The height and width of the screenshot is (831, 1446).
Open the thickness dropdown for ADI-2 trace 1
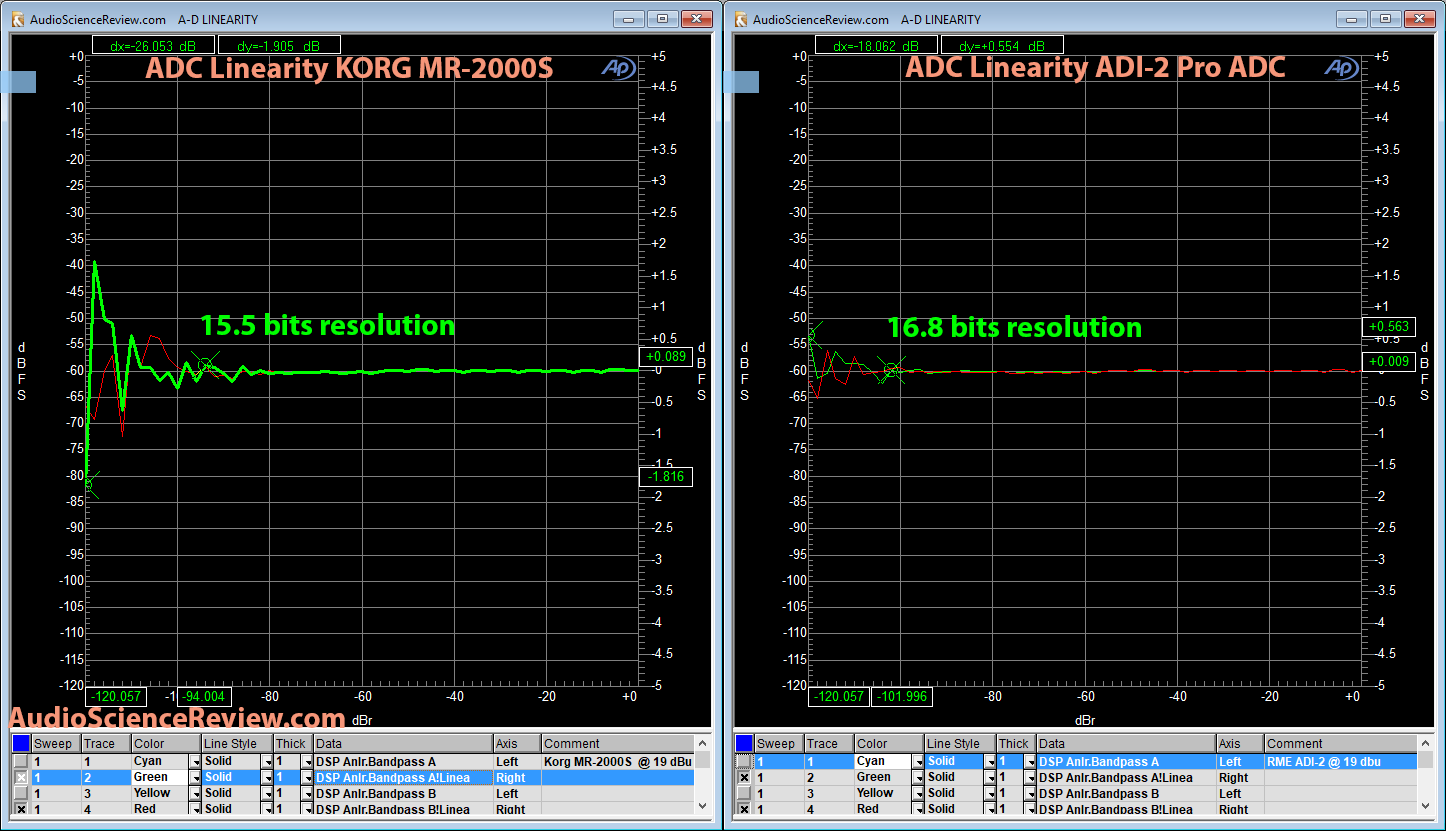click(1031, 762)
